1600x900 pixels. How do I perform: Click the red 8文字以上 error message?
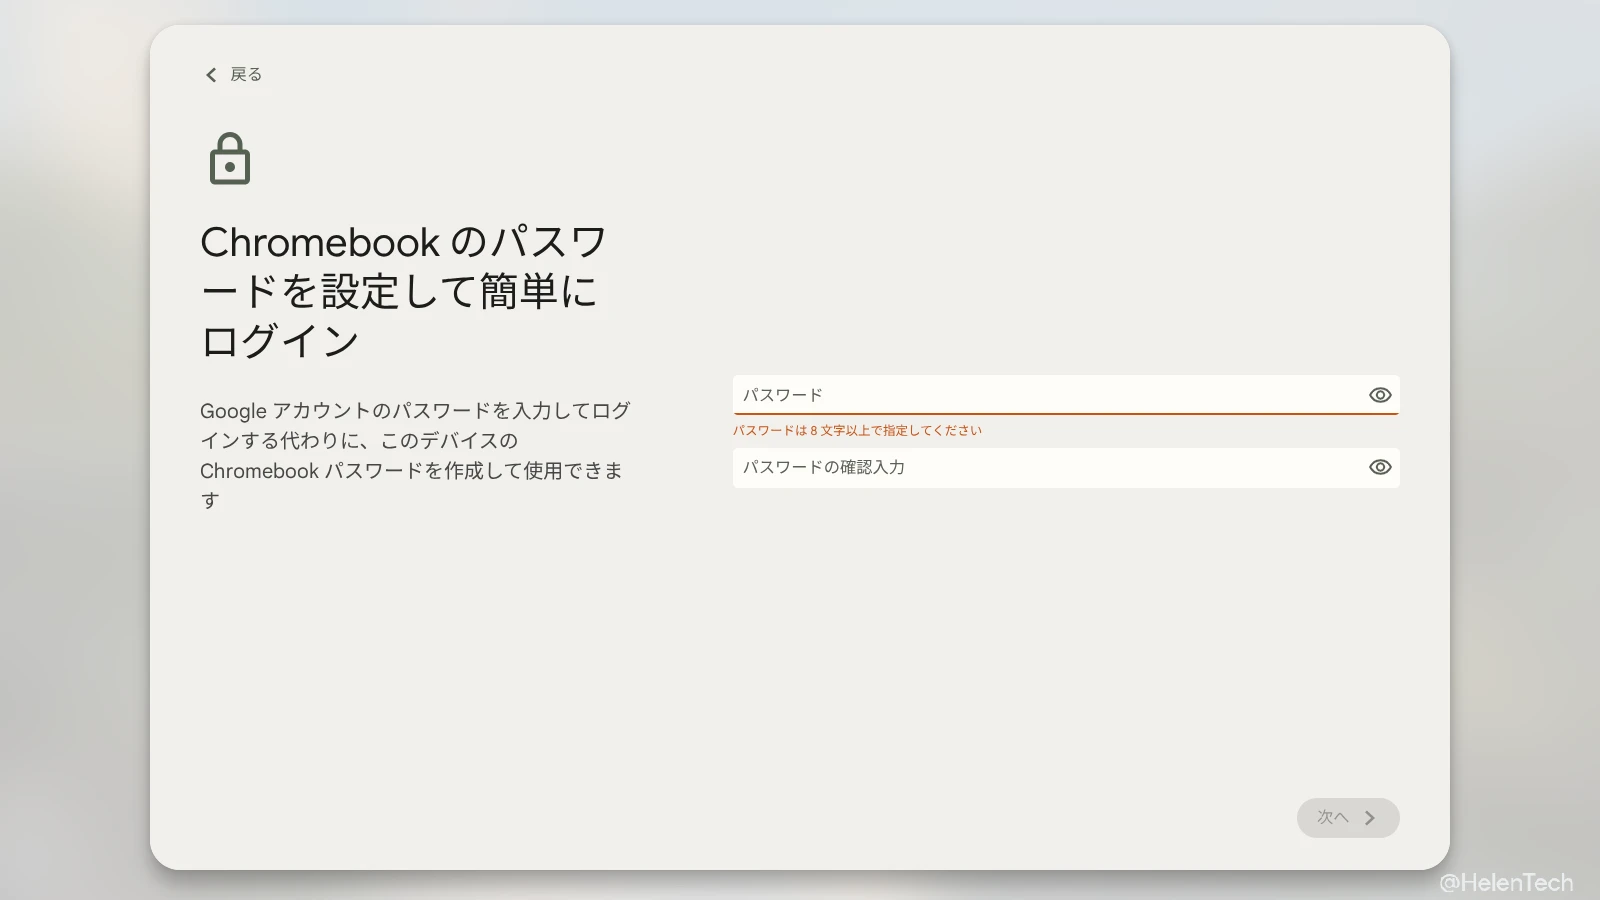(x=857, y=431)
